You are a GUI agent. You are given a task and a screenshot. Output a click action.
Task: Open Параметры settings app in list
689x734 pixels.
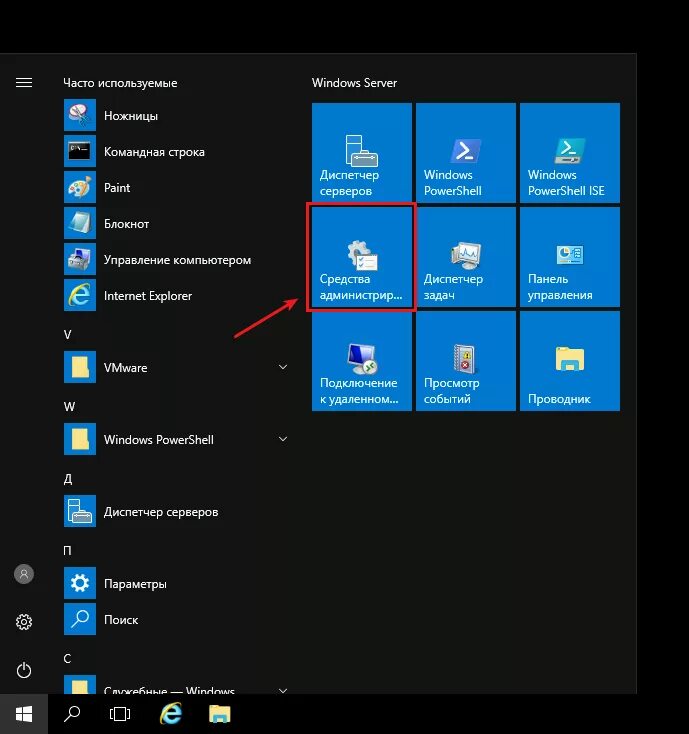coord(176,583)
